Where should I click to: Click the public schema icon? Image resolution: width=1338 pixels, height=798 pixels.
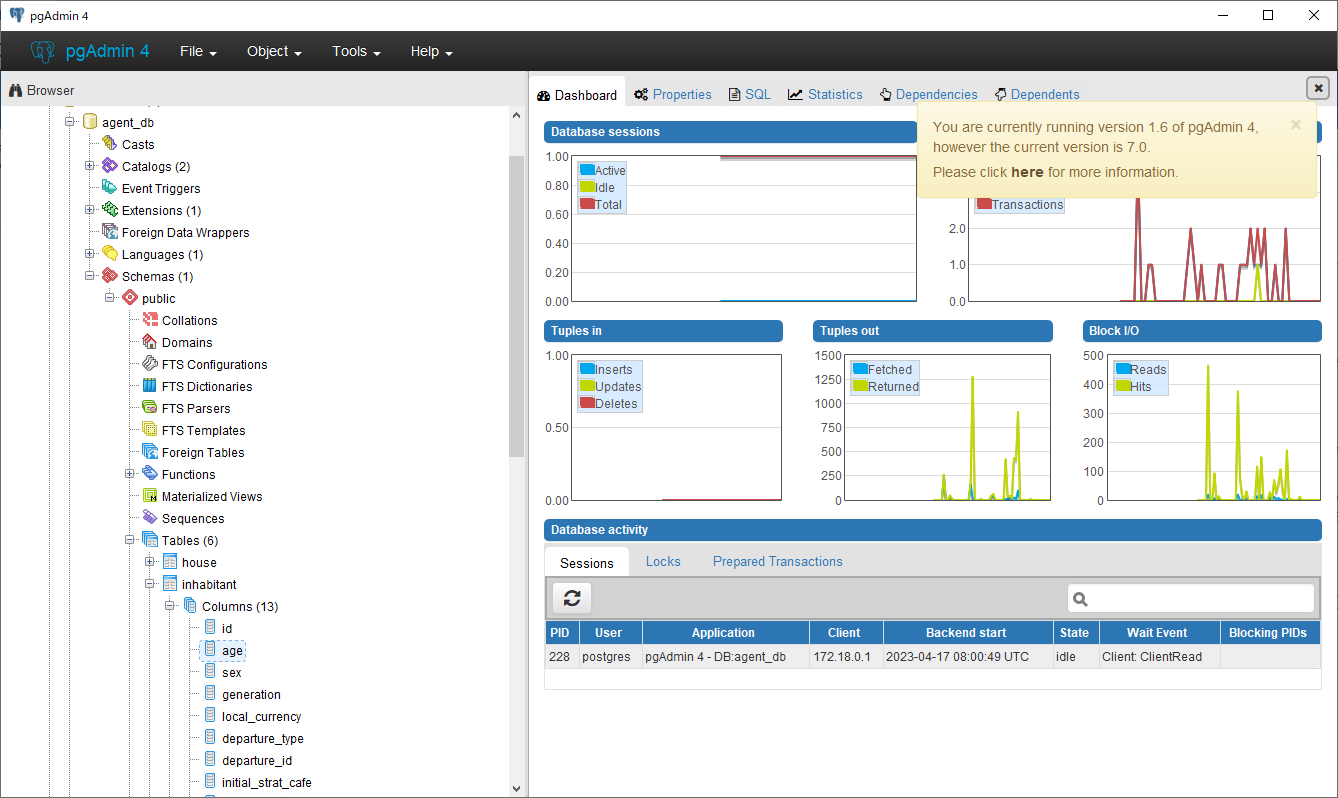(130, 298)
